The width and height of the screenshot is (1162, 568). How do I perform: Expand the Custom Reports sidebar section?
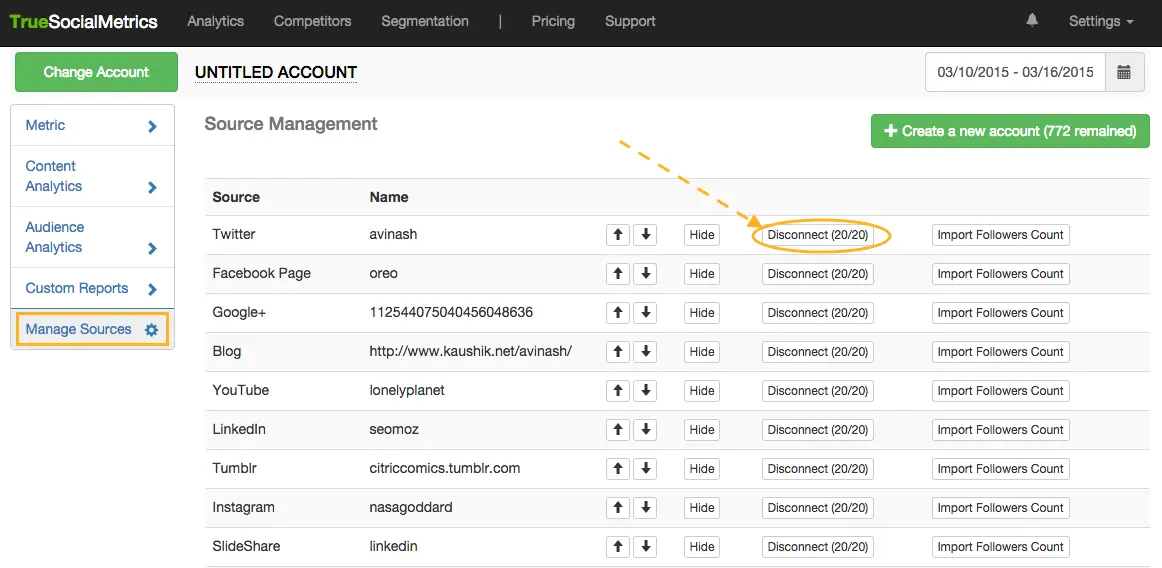tap(91, 289)
